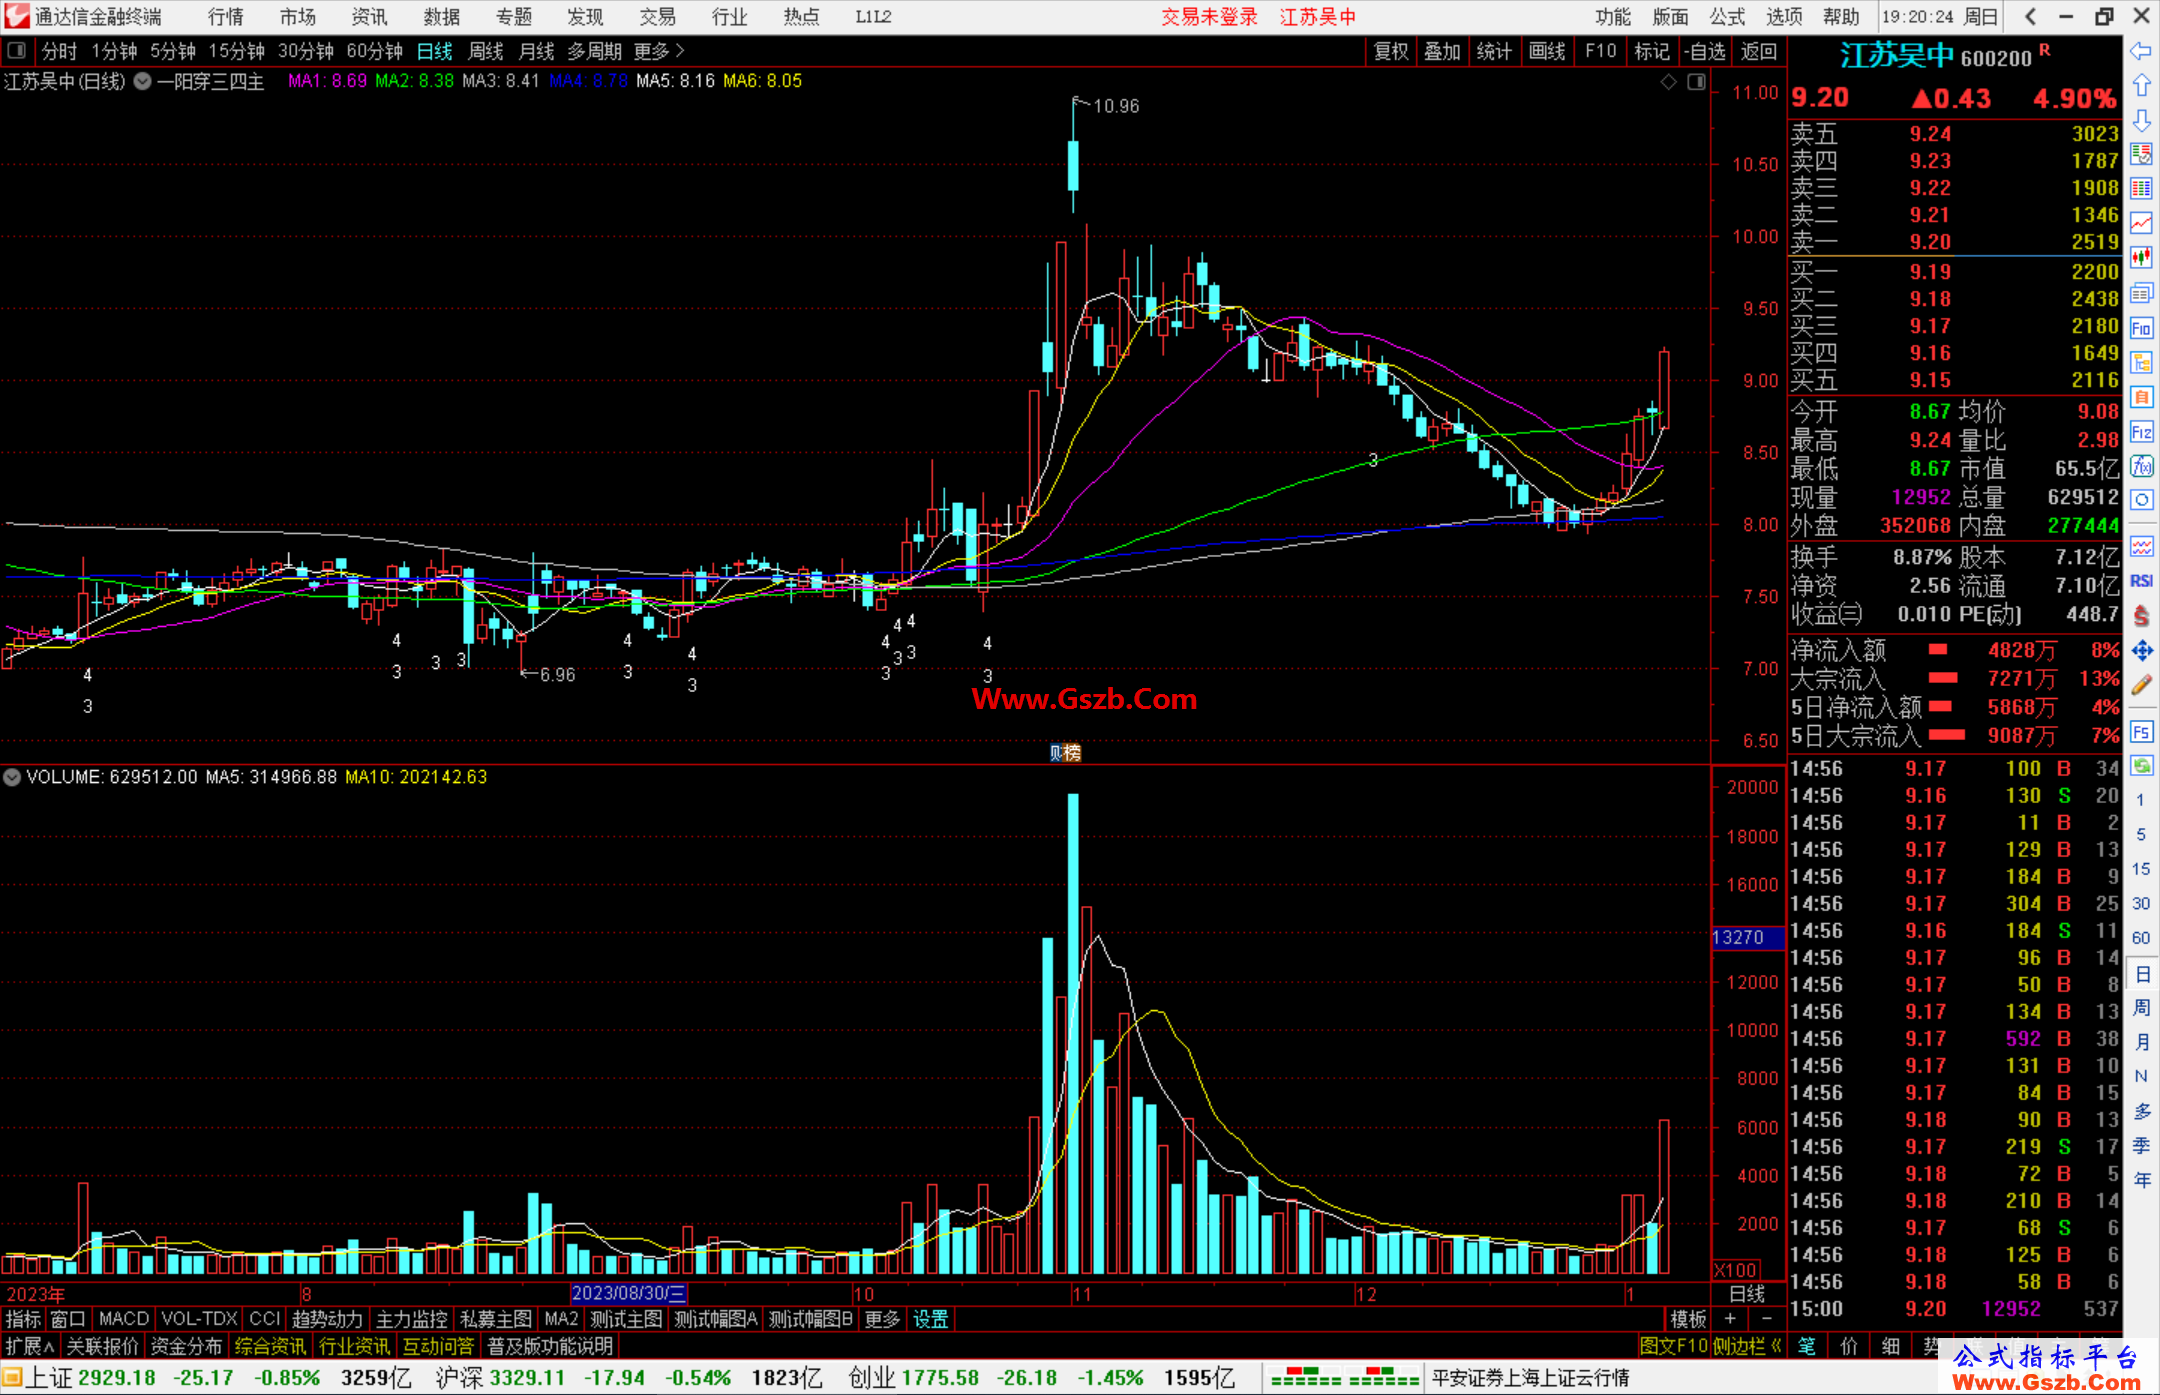
Task: Open the F10 company info sidebar icon
Action: click(2141, 328)
